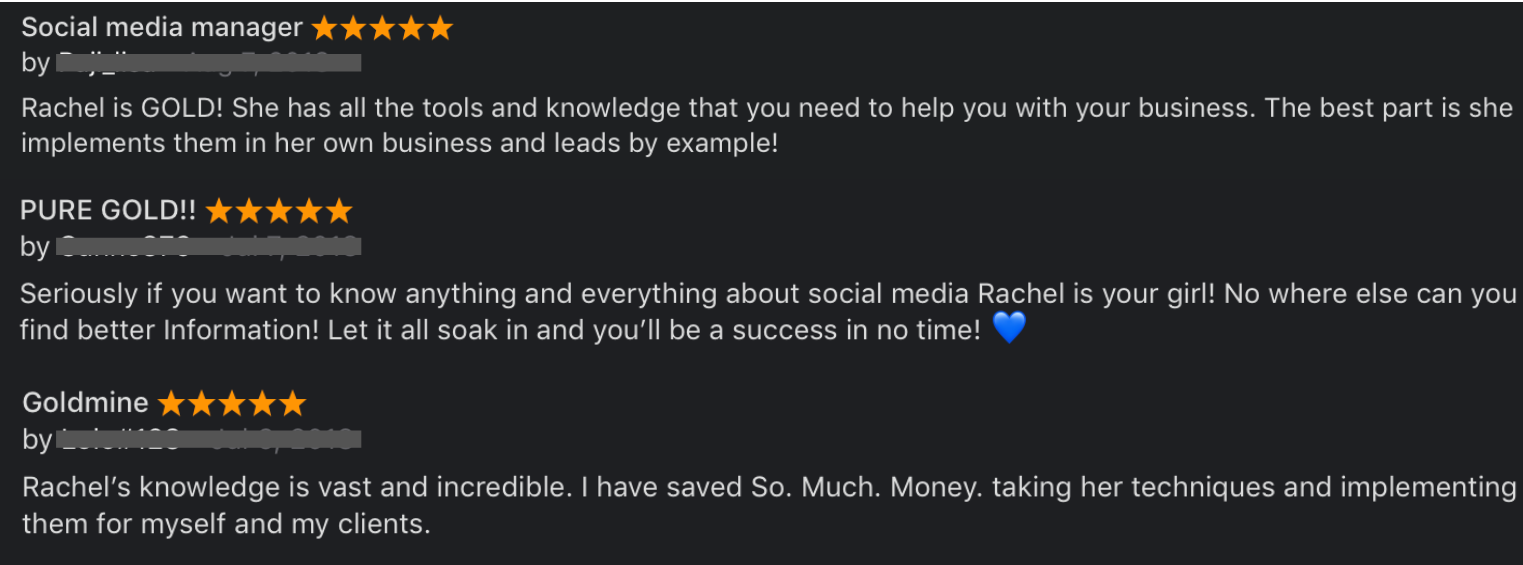Click the stars next to PURE GOLD!!
The width and height of the screenshot is (1523, 565).
tap(279, 210)
